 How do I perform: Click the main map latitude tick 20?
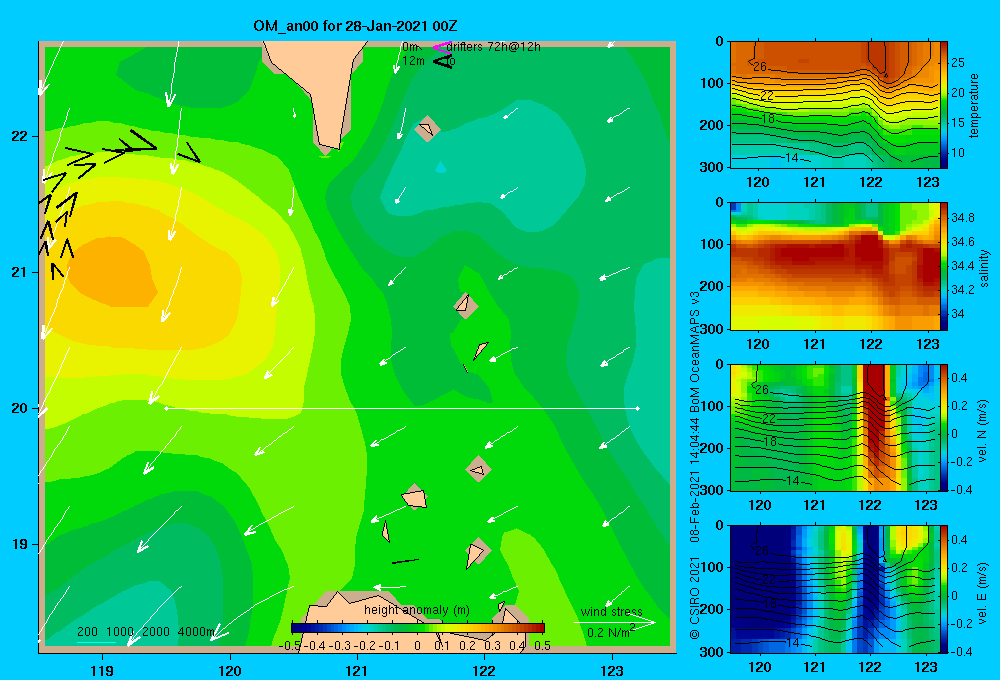[x=19, y=408]
